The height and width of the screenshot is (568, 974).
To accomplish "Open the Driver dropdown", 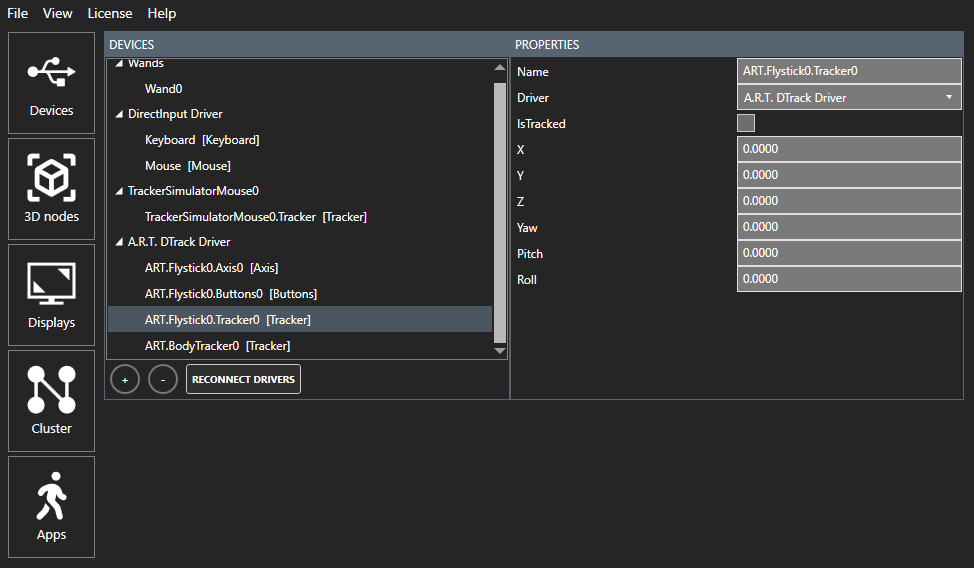I will coord(849,98).
